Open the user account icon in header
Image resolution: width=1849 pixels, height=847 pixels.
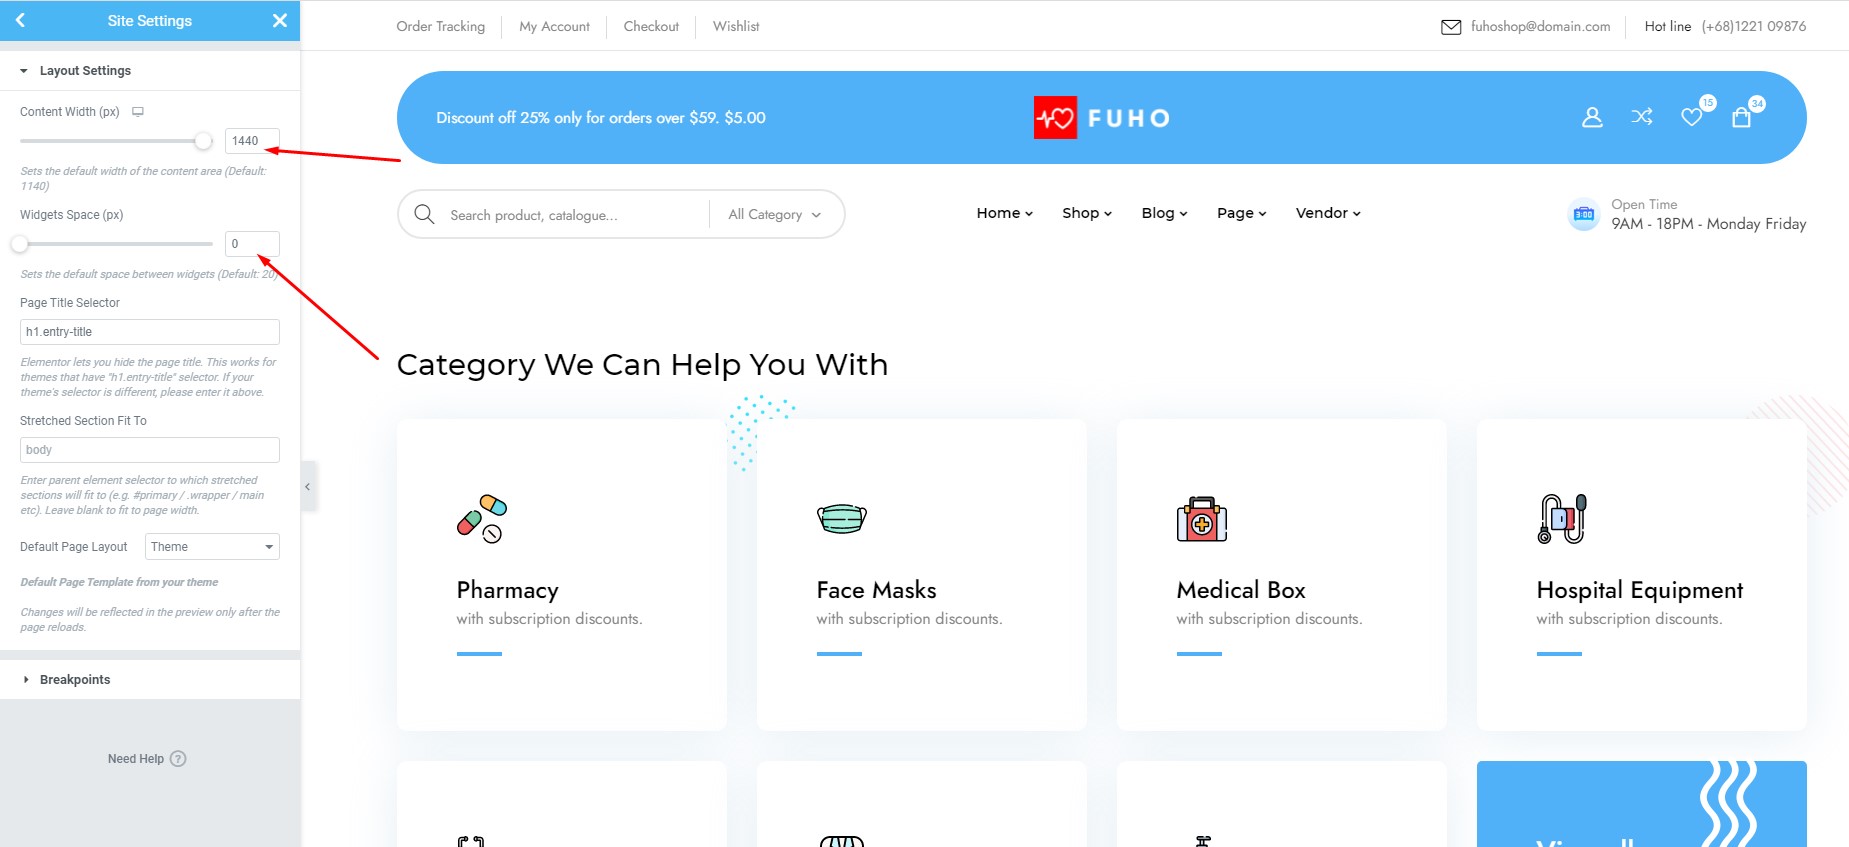(1592, 118)
